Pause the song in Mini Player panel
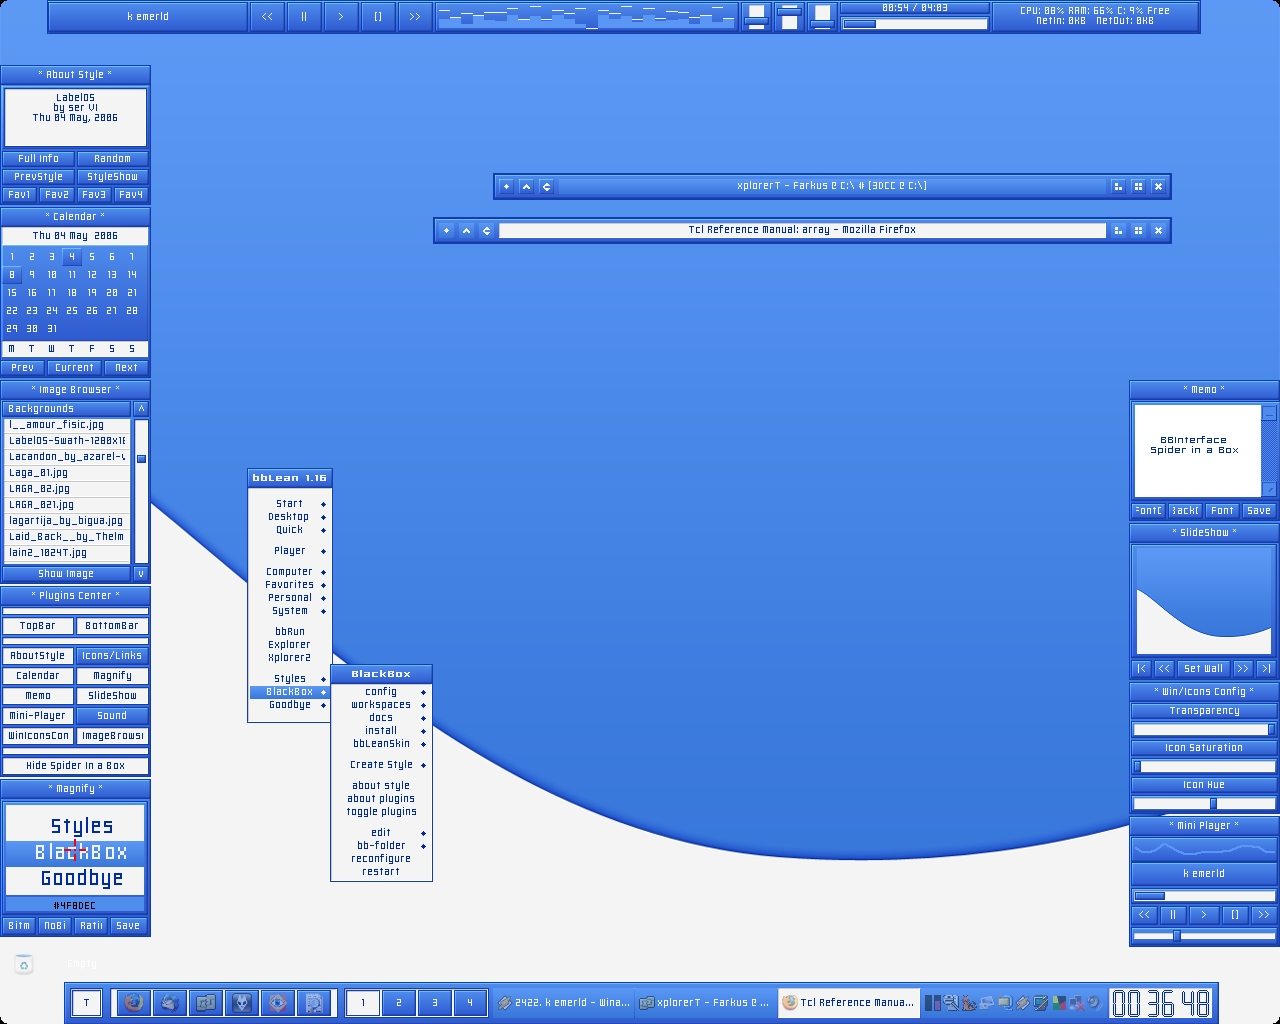Viewport: 1280px width, 1024px height. 1174,914
